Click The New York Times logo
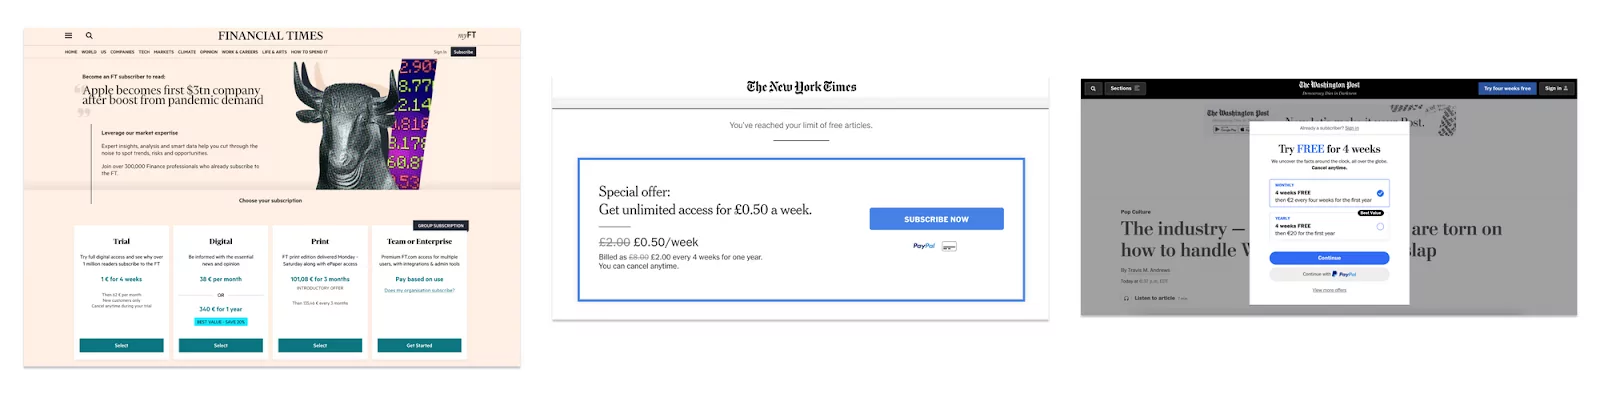 tap(801, 87)
